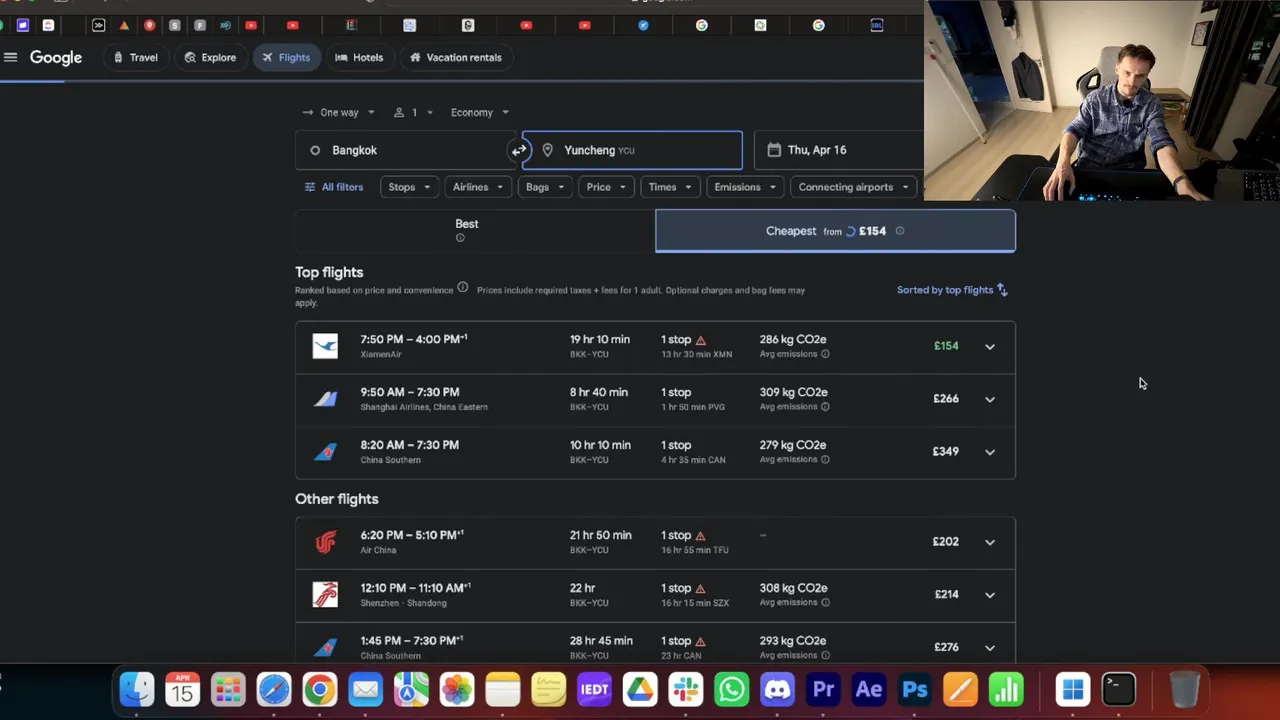The height and width of the screenshot is (720, 1280).
Task: Open the All filters panel
Action: point(334,187)
